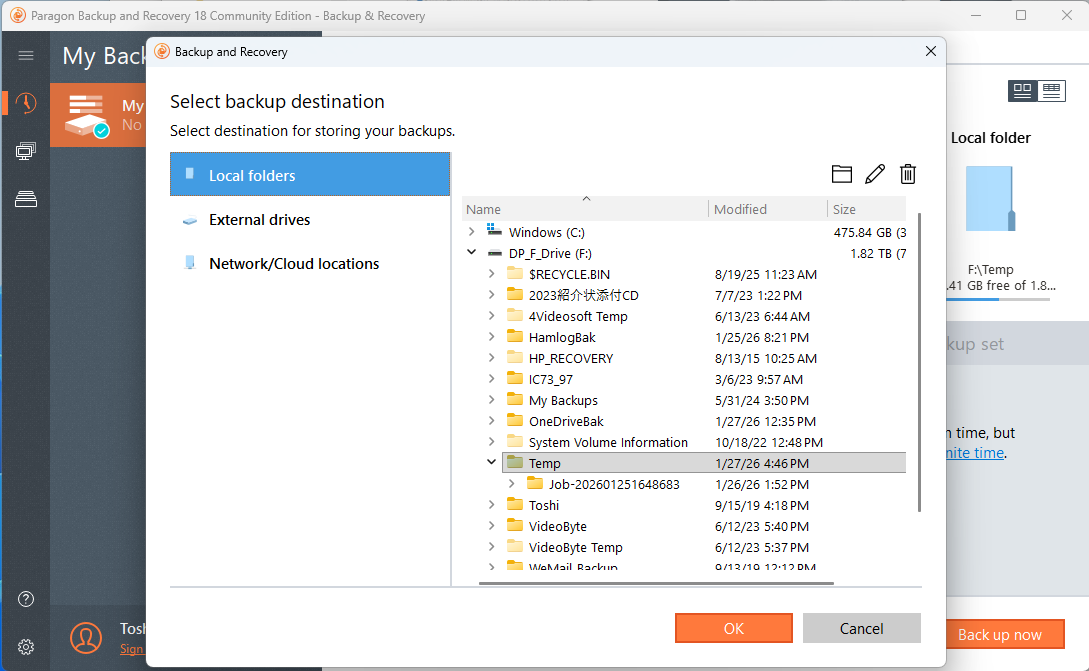This screenshot has height=671, width=1089.
Task: Expand the IC73_97 folder
Action: [492, 379]
